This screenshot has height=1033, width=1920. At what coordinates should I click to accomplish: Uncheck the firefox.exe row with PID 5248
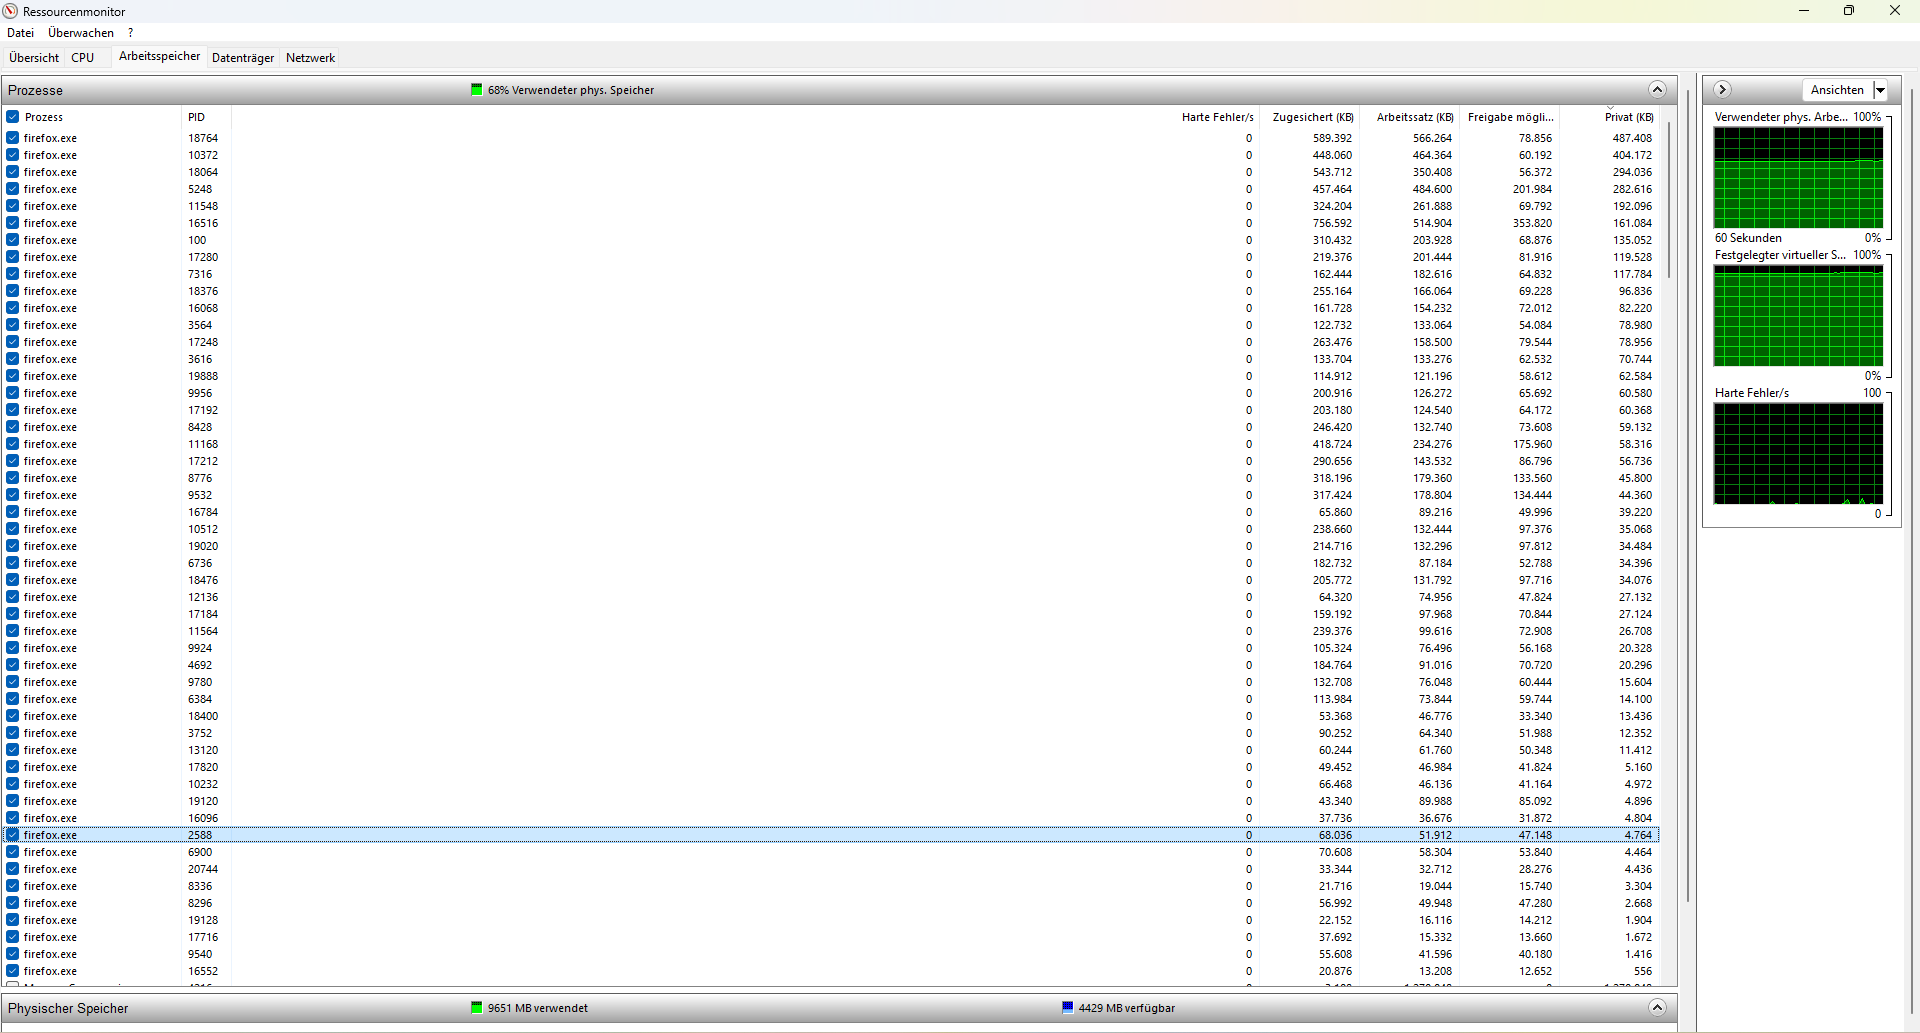[13, 189]
